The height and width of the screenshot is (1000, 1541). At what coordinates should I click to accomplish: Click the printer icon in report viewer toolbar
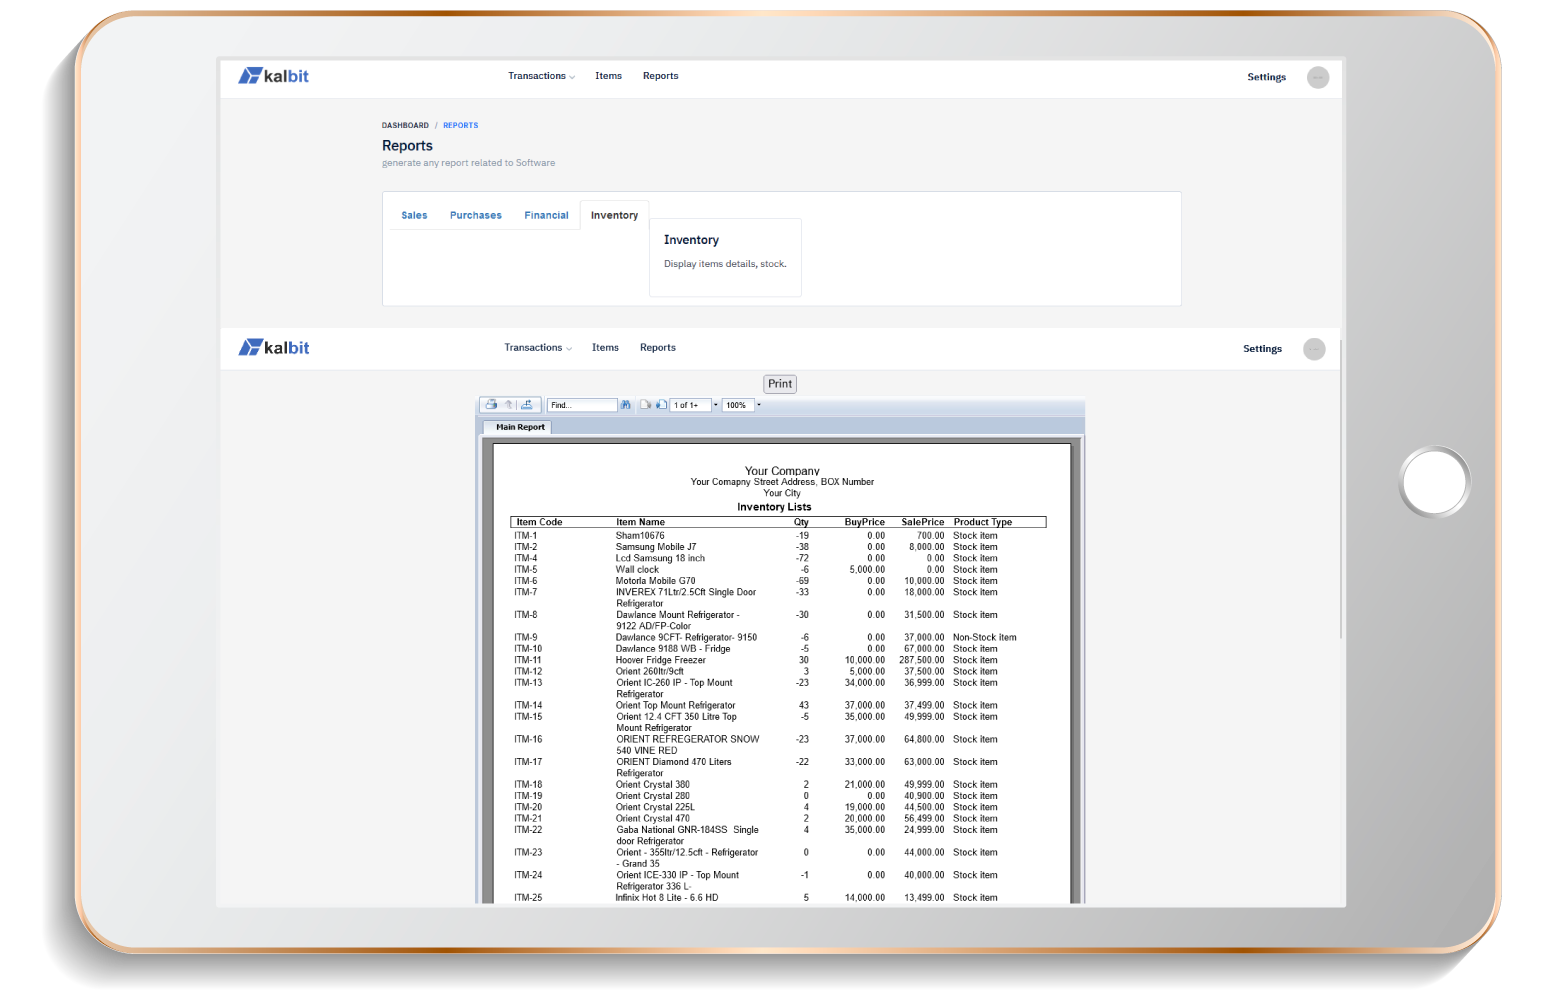491,405
